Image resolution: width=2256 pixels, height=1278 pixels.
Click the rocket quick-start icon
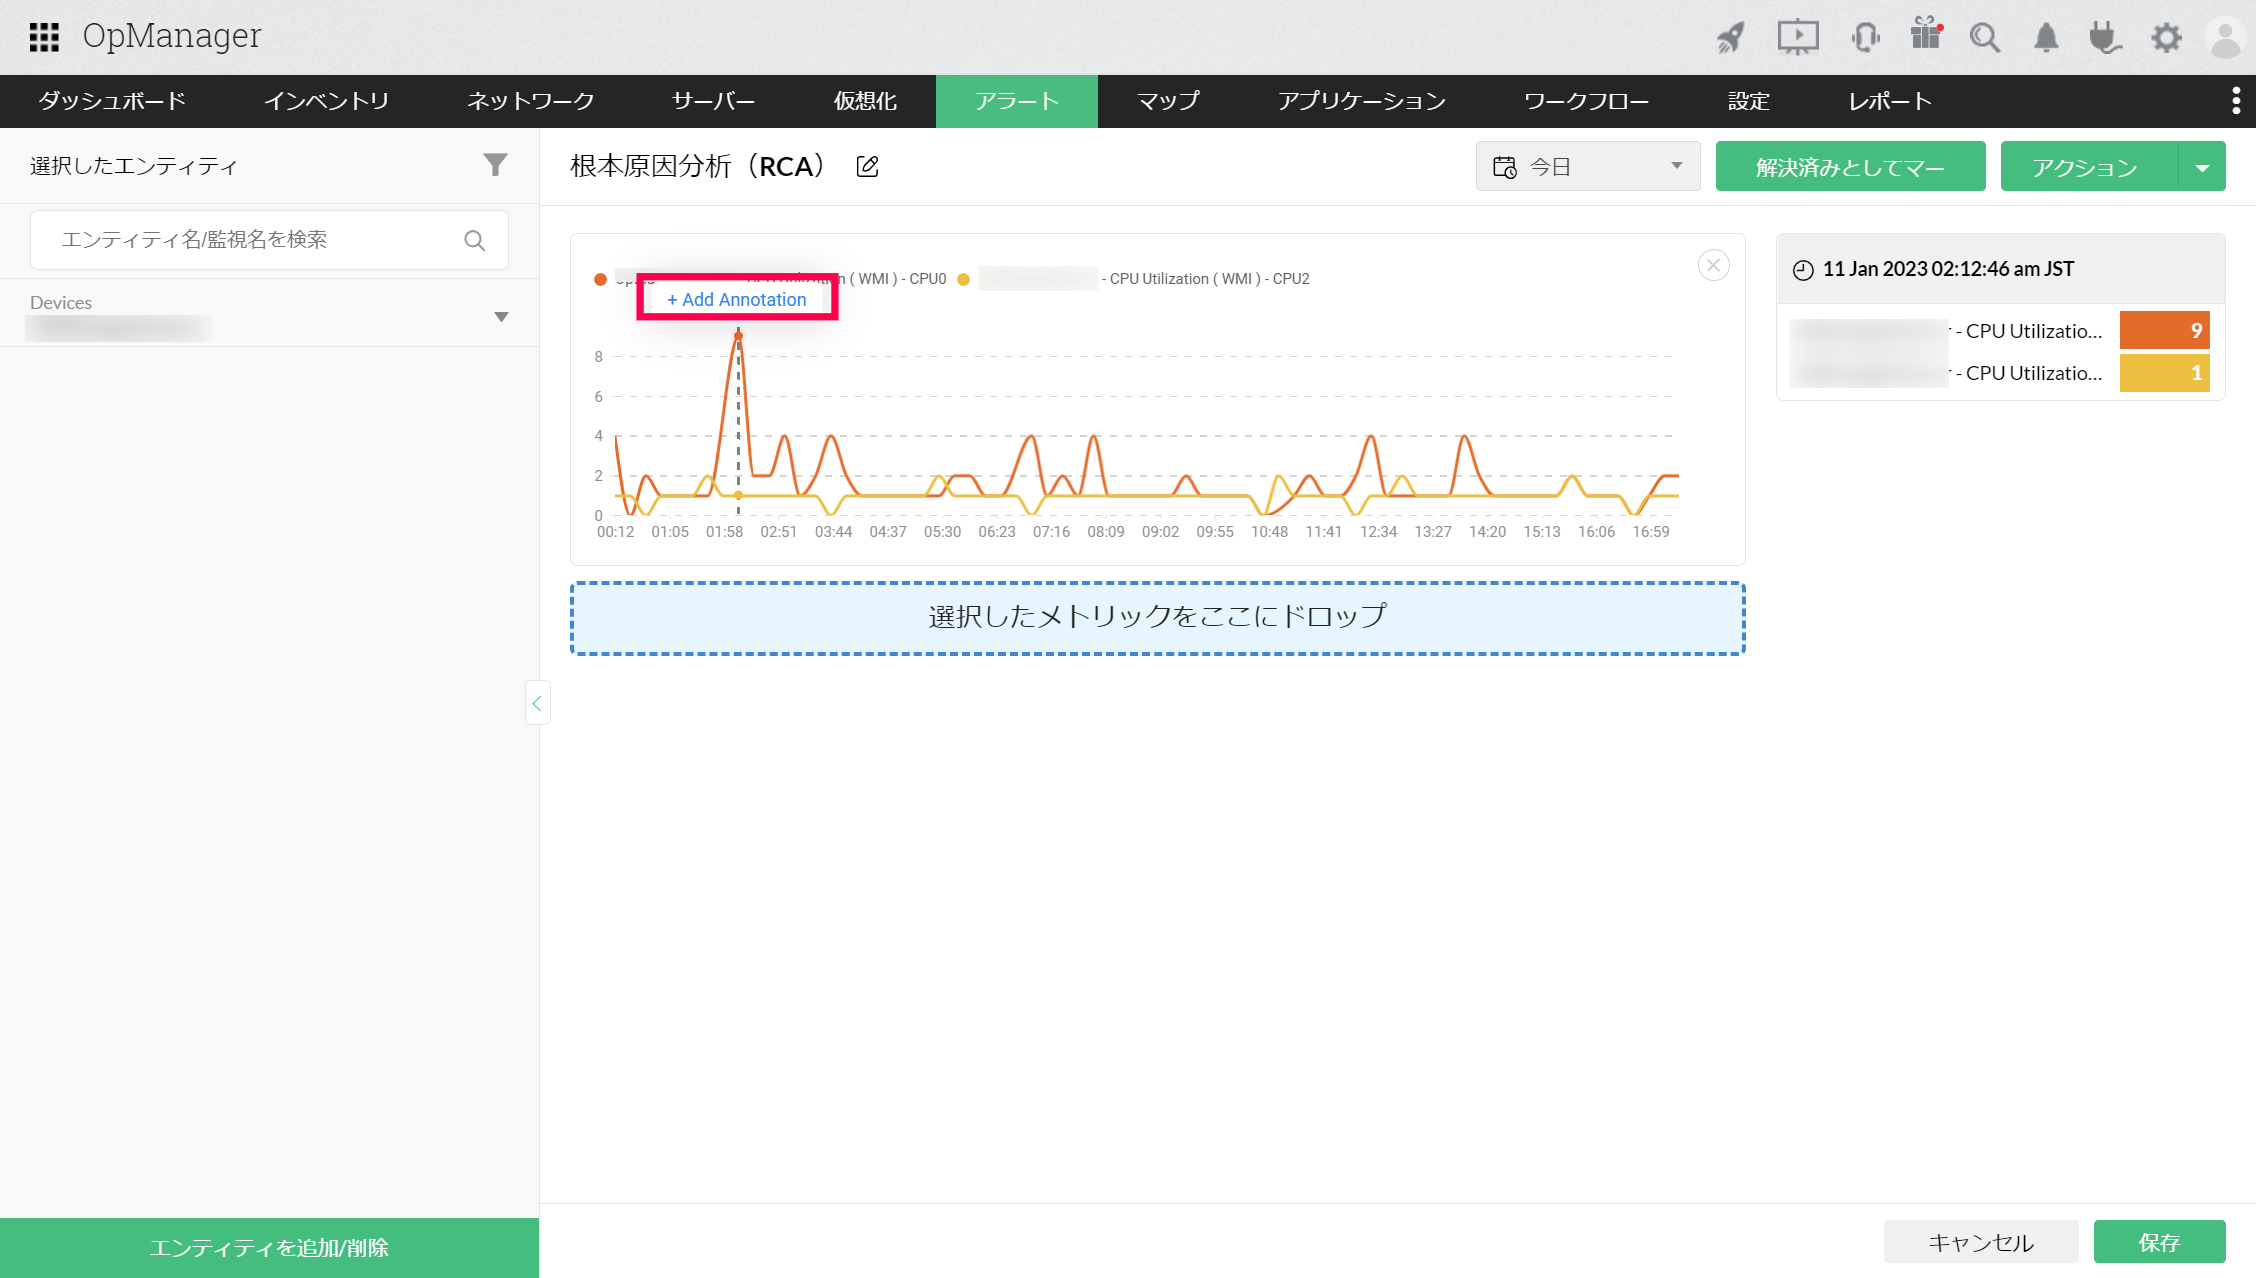coord(1731,38)
